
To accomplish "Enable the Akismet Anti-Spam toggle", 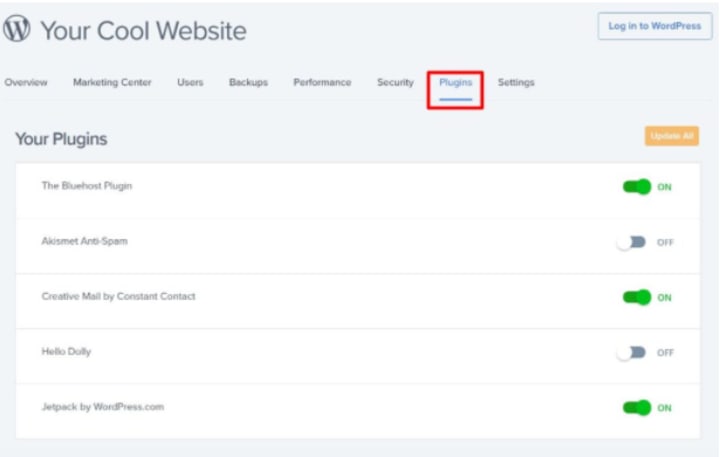I will click(631, 242).
